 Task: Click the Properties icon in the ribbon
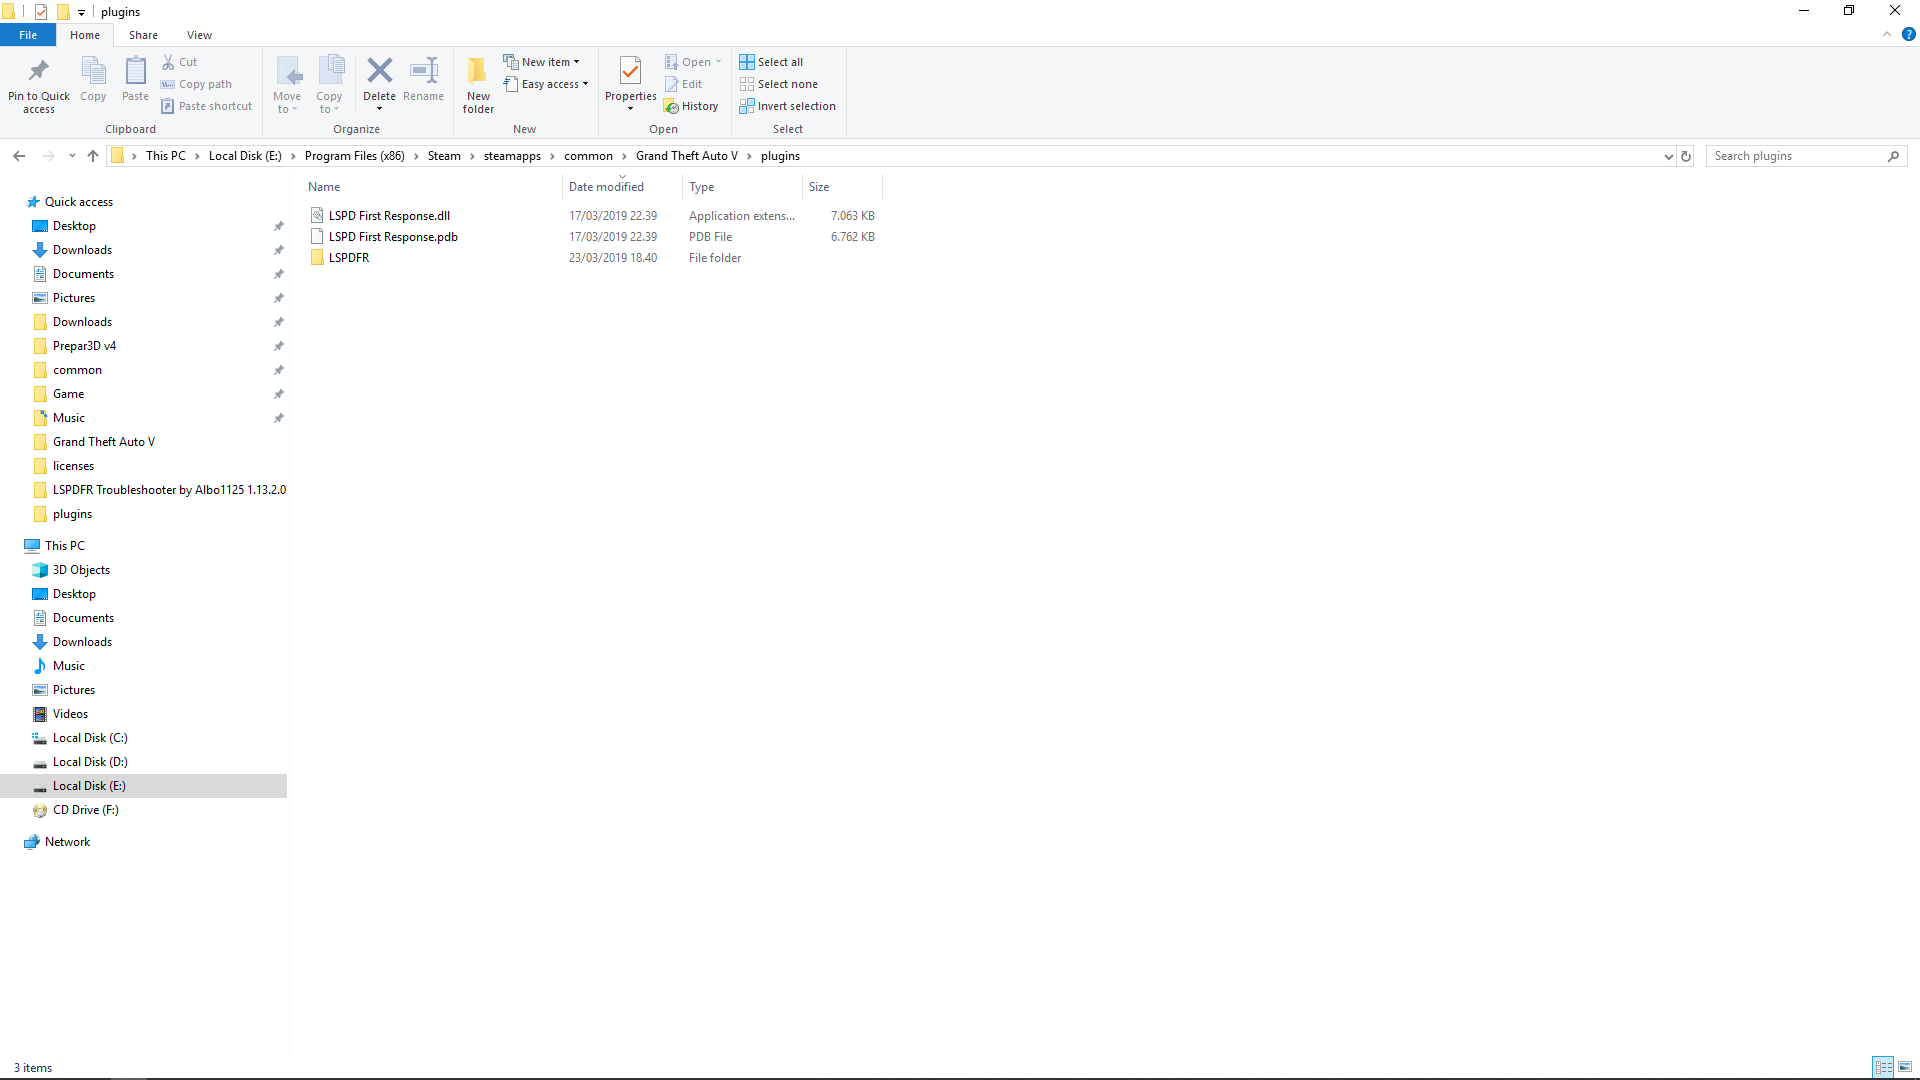630,72
